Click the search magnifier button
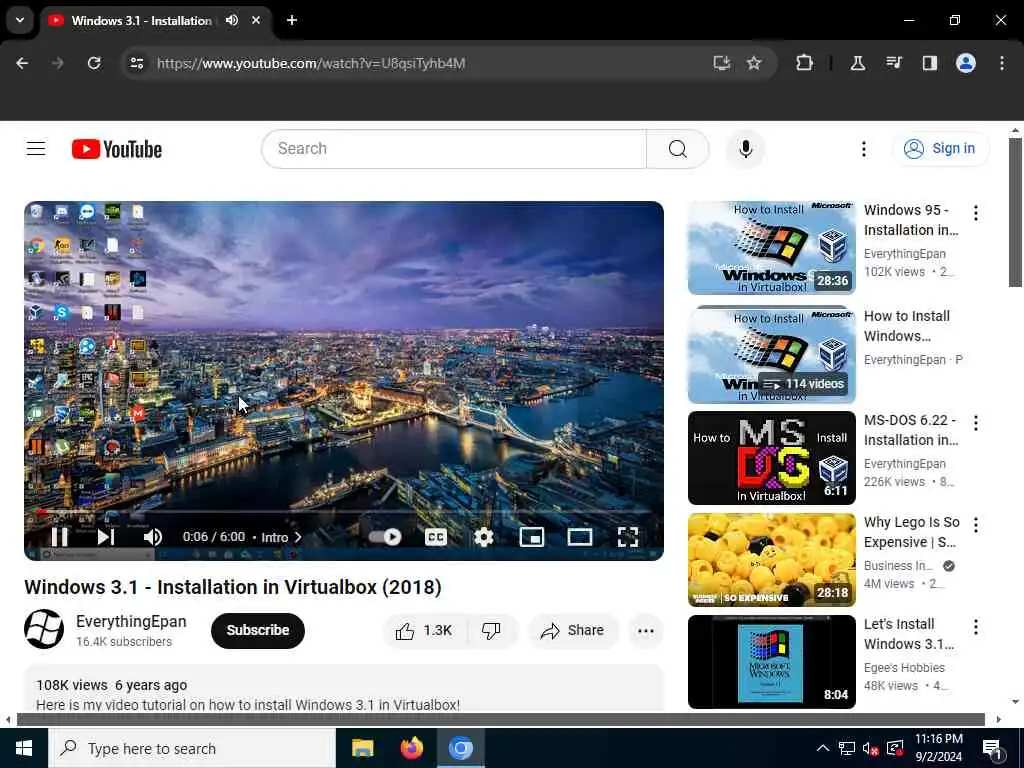 pos(677,149)
